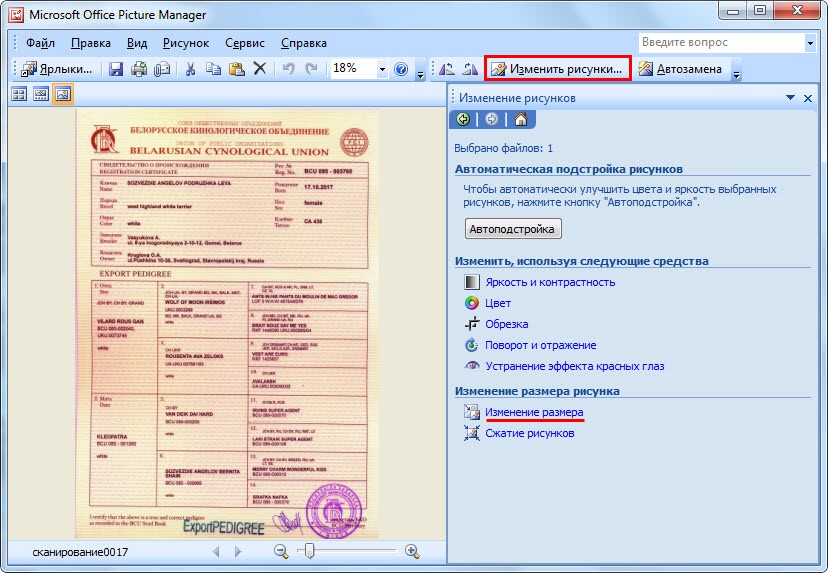Click the Print icon in toolbar

(x=139, y=69)
